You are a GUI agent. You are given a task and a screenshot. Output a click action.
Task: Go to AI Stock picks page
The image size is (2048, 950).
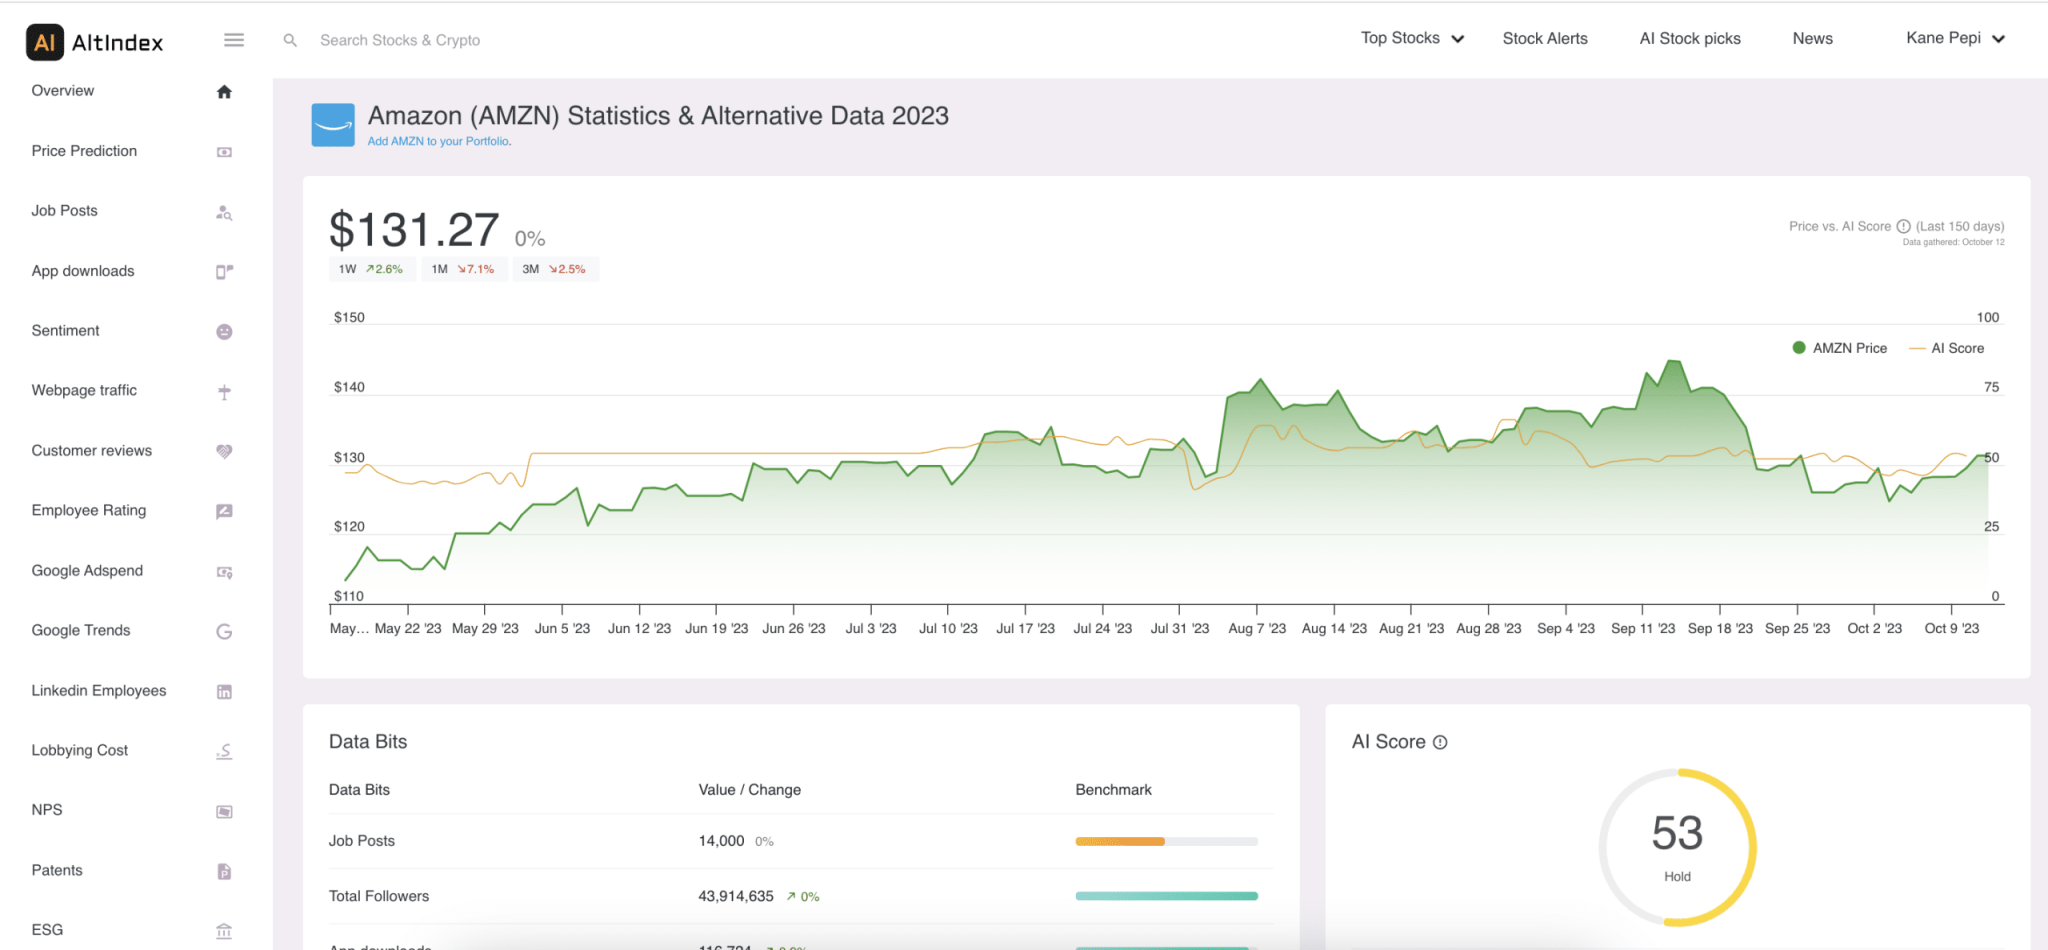pyautogui.click(x=1690, y=38)
